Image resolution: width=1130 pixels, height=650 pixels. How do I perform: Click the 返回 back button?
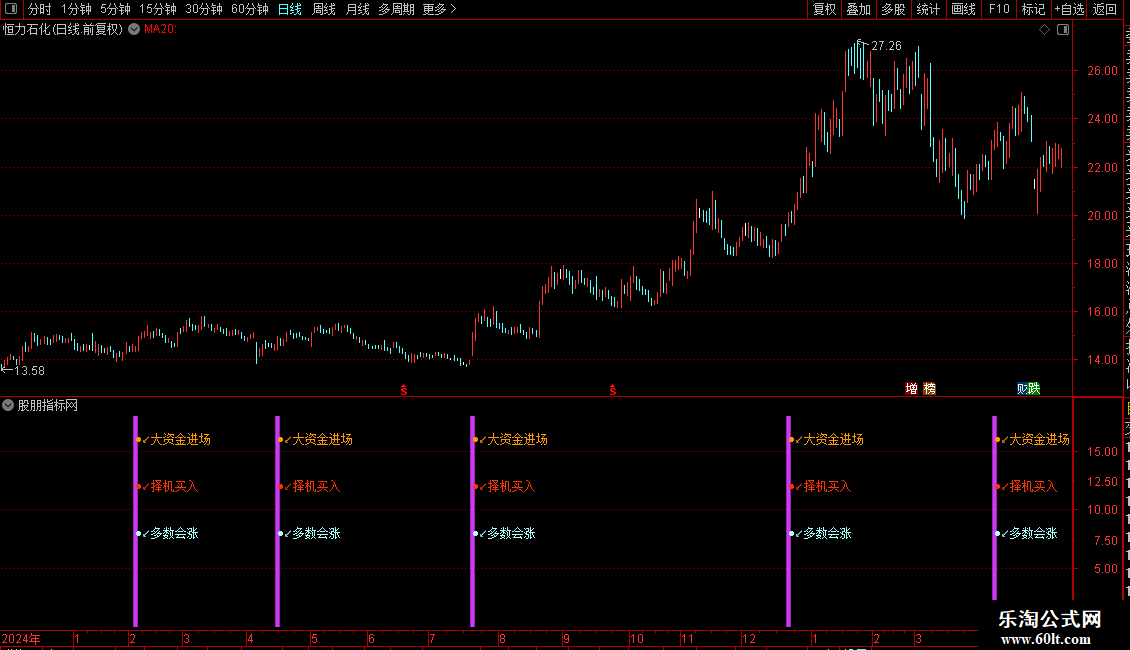tap(1104, 9)
